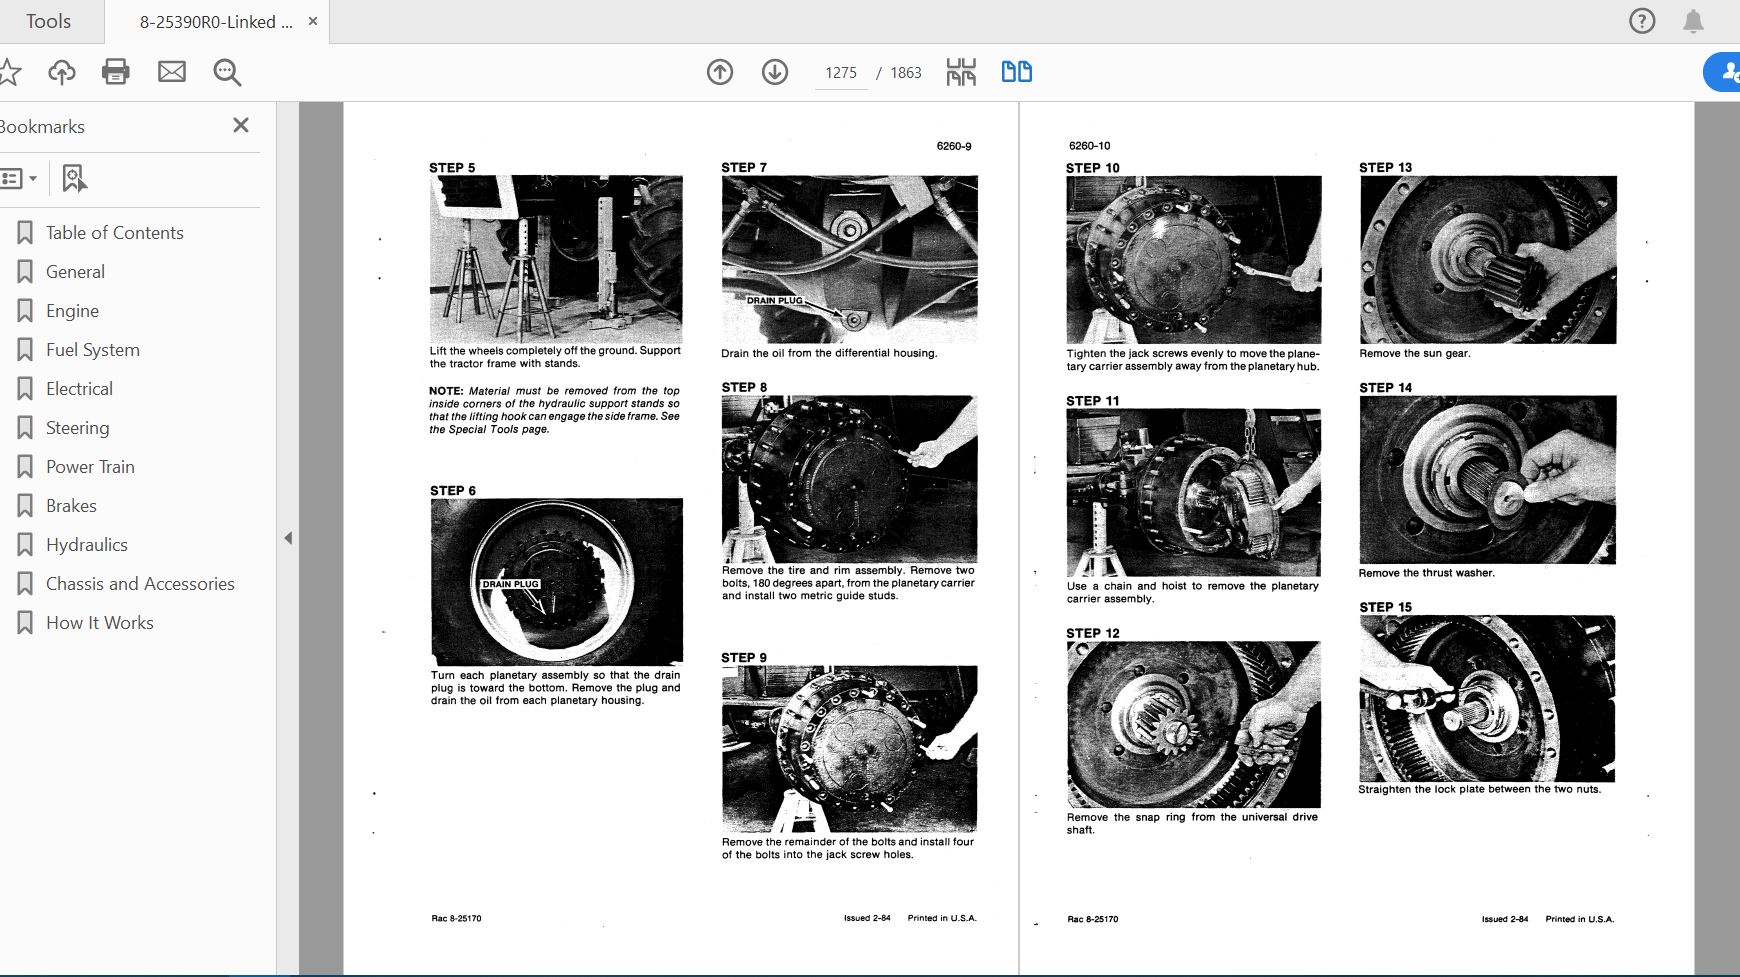Screen dimensions: 1740x977
Task: Click the "Remove the thrust washer." caption
Action: 1427,573
